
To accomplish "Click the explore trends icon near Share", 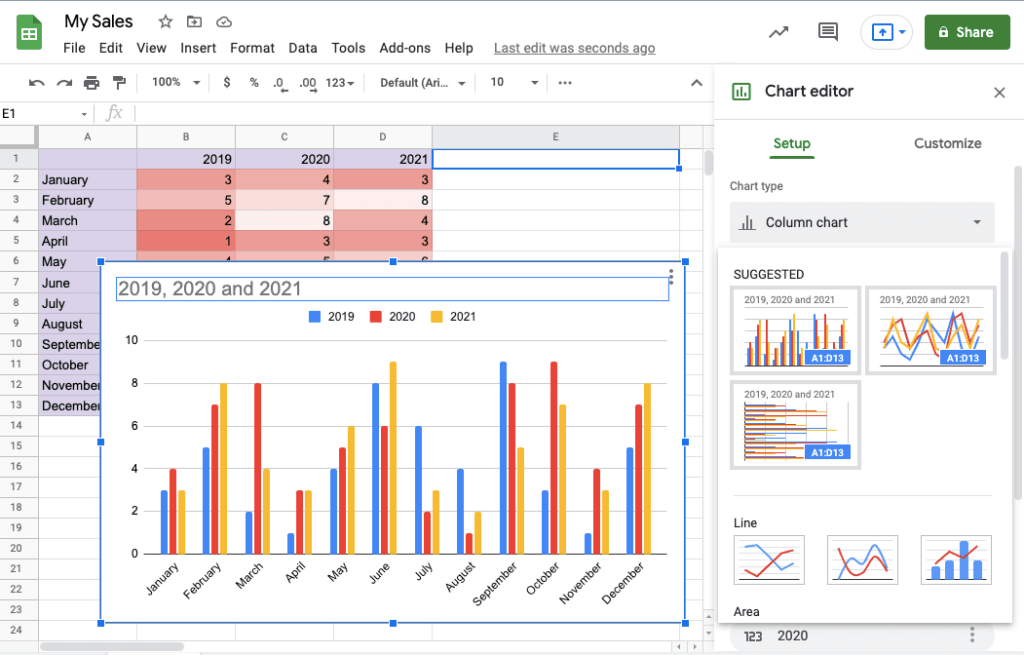I will 778,32.
